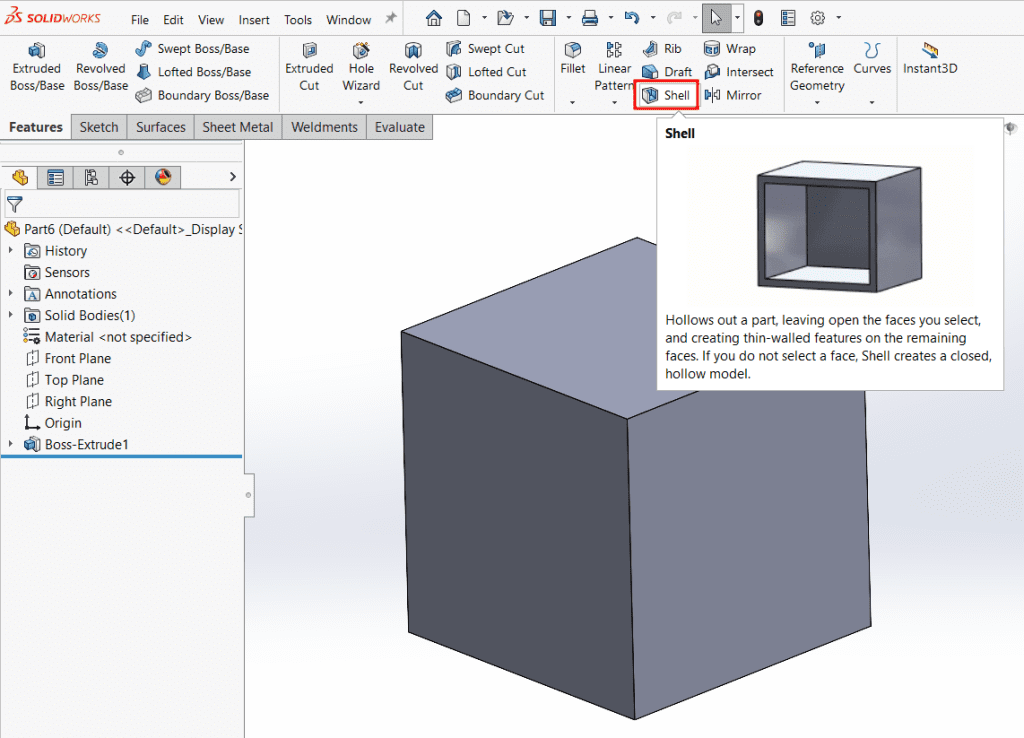The image size is (1024, 738).
Task: Select the Revolved Cut tool
Action: 413,67
